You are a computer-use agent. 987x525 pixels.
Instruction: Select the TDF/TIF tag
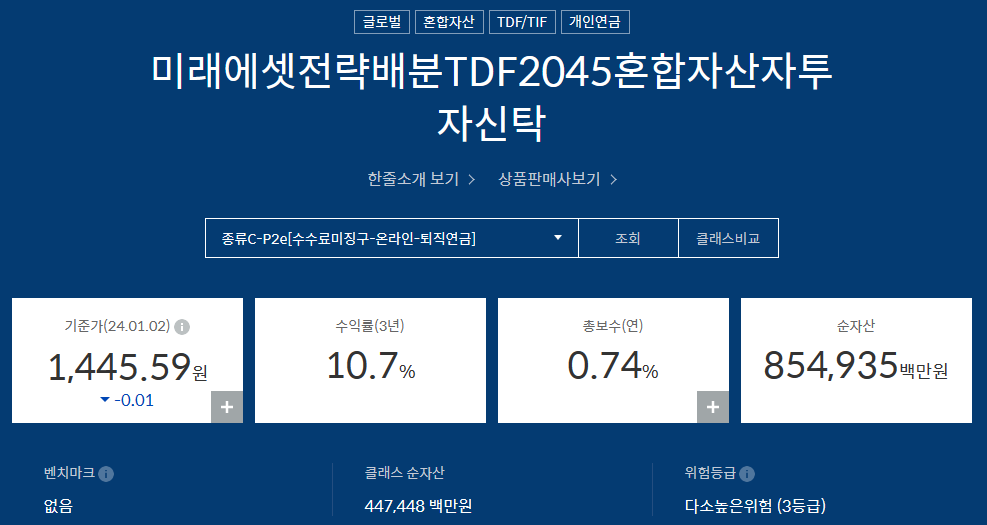[522, 22]
